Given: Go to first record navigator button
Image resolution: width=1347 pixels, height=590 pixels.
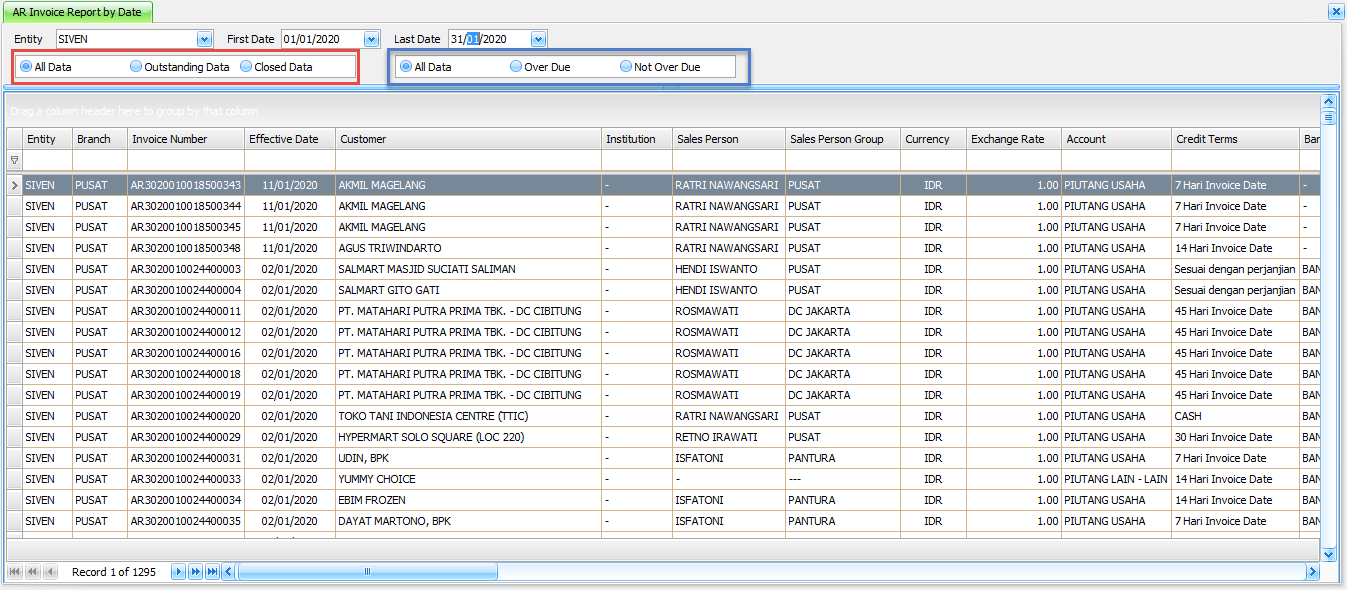Looking at the screenshot, I should [x=15, y=572].
